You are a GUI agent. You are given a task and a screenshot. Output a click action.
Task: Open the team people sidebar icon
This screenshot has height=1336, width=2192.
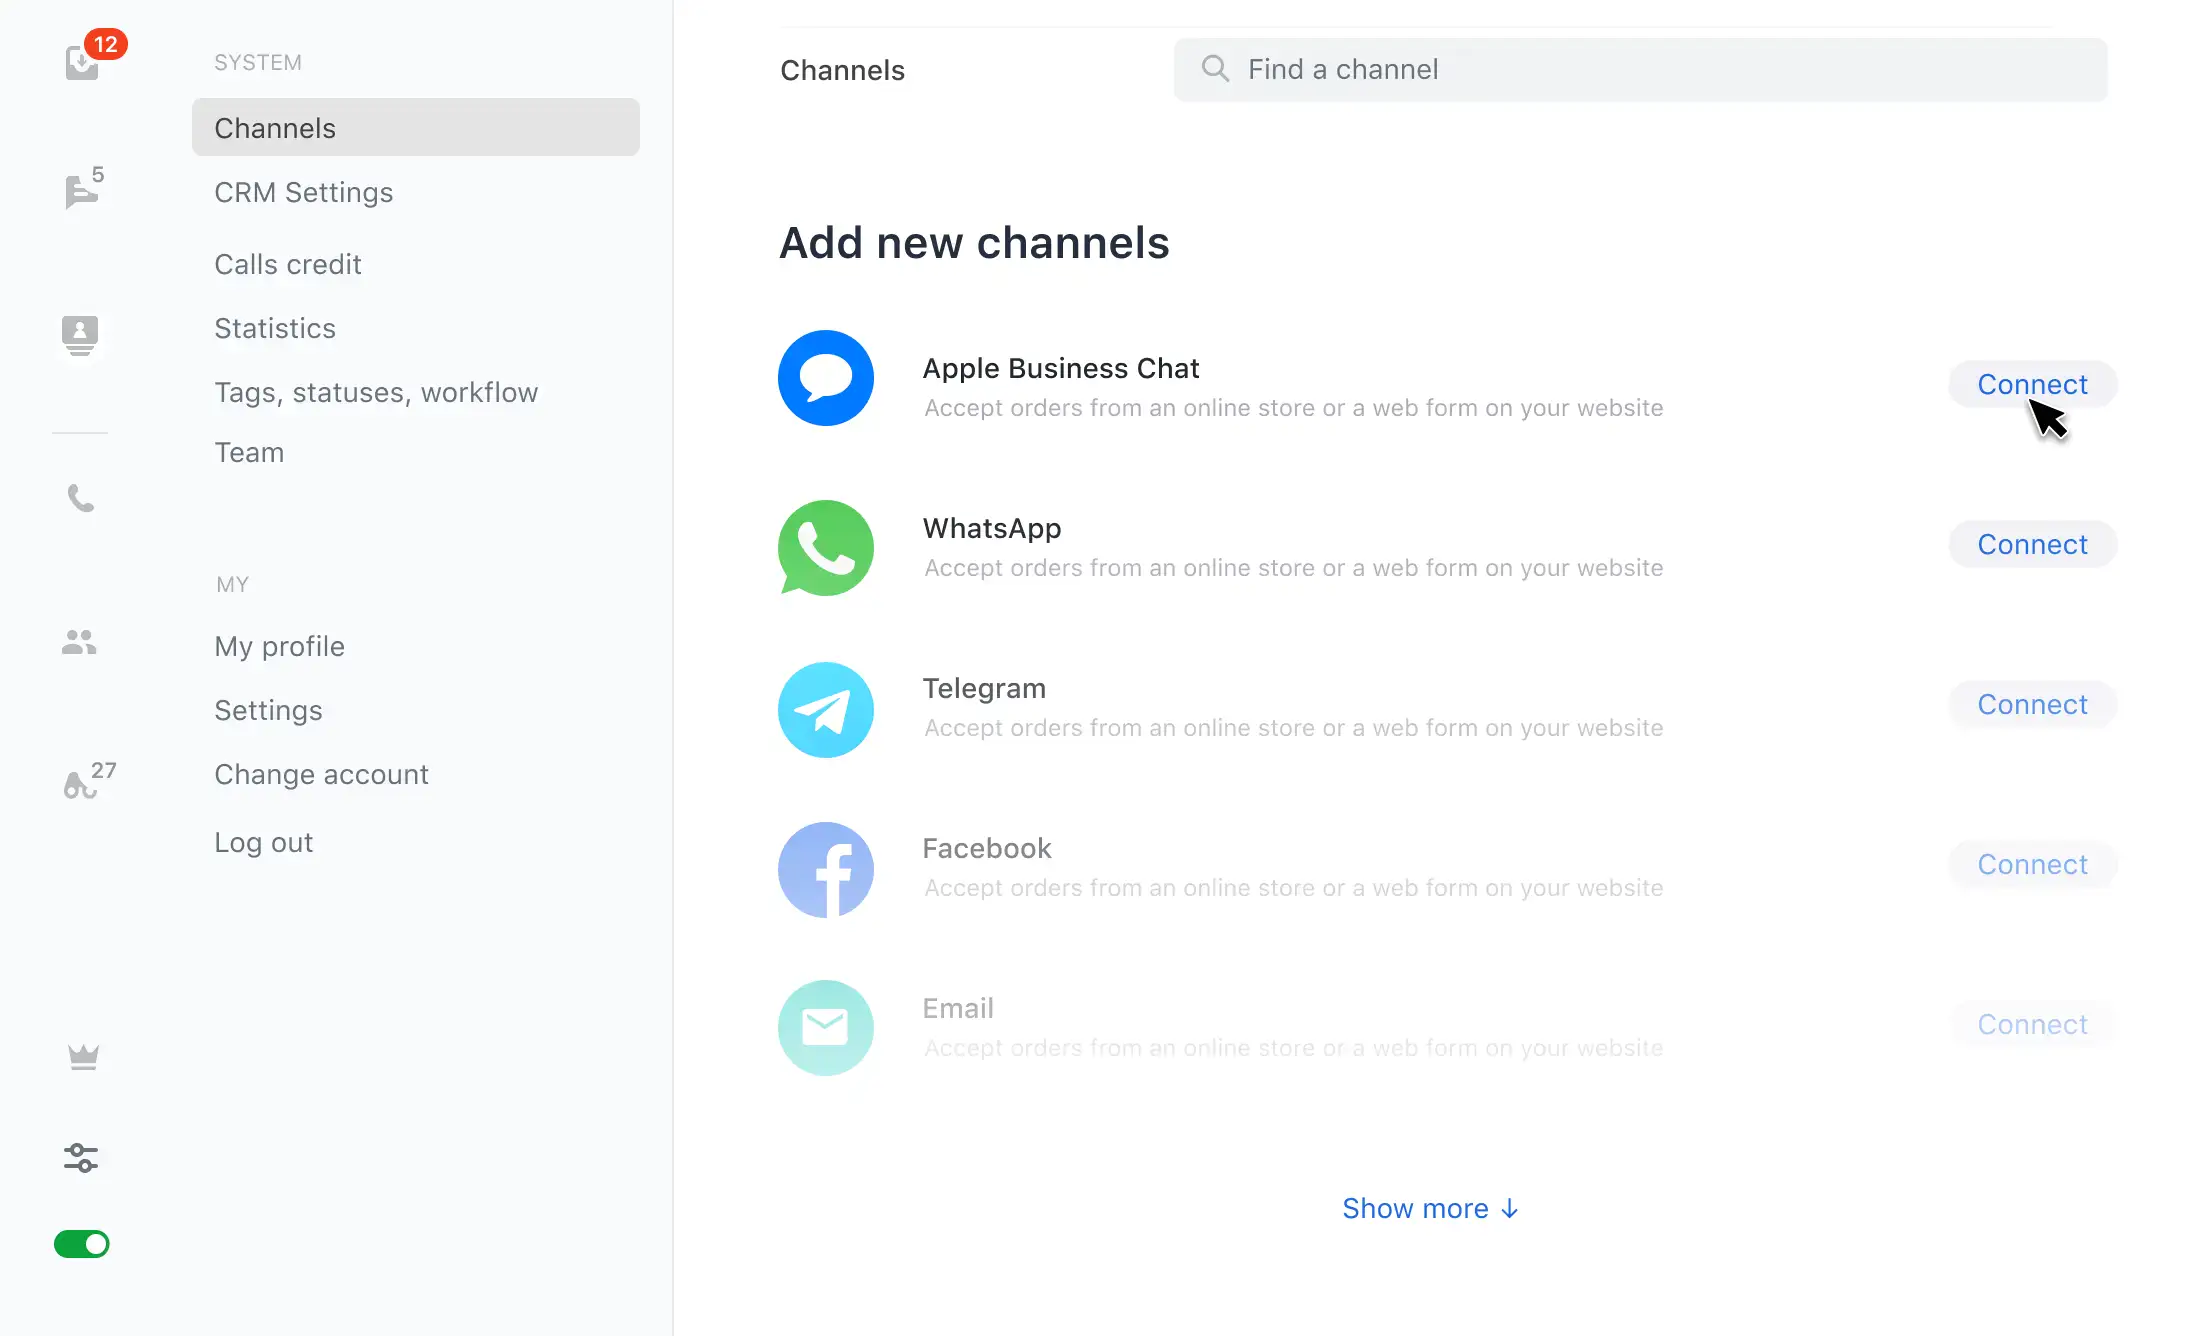80,642
